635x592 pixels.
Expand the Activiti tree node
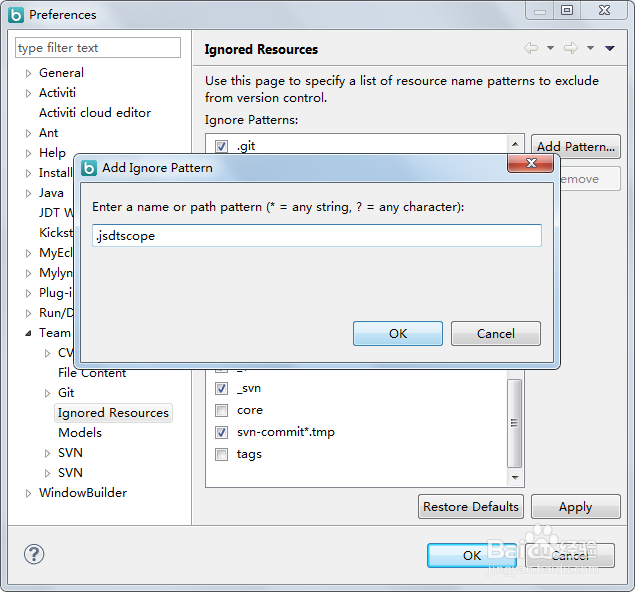(28, 93)
